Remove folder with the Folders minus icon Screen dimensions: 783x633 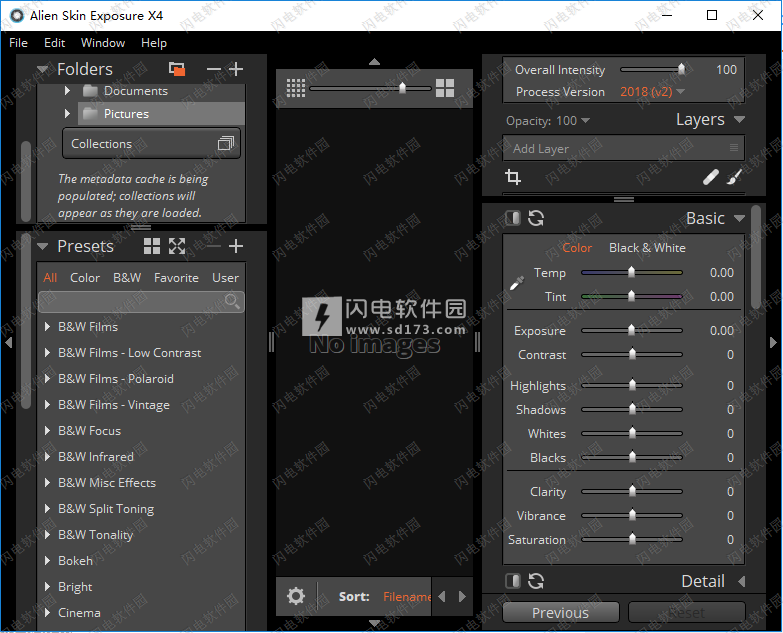click(x=214, y=69)
